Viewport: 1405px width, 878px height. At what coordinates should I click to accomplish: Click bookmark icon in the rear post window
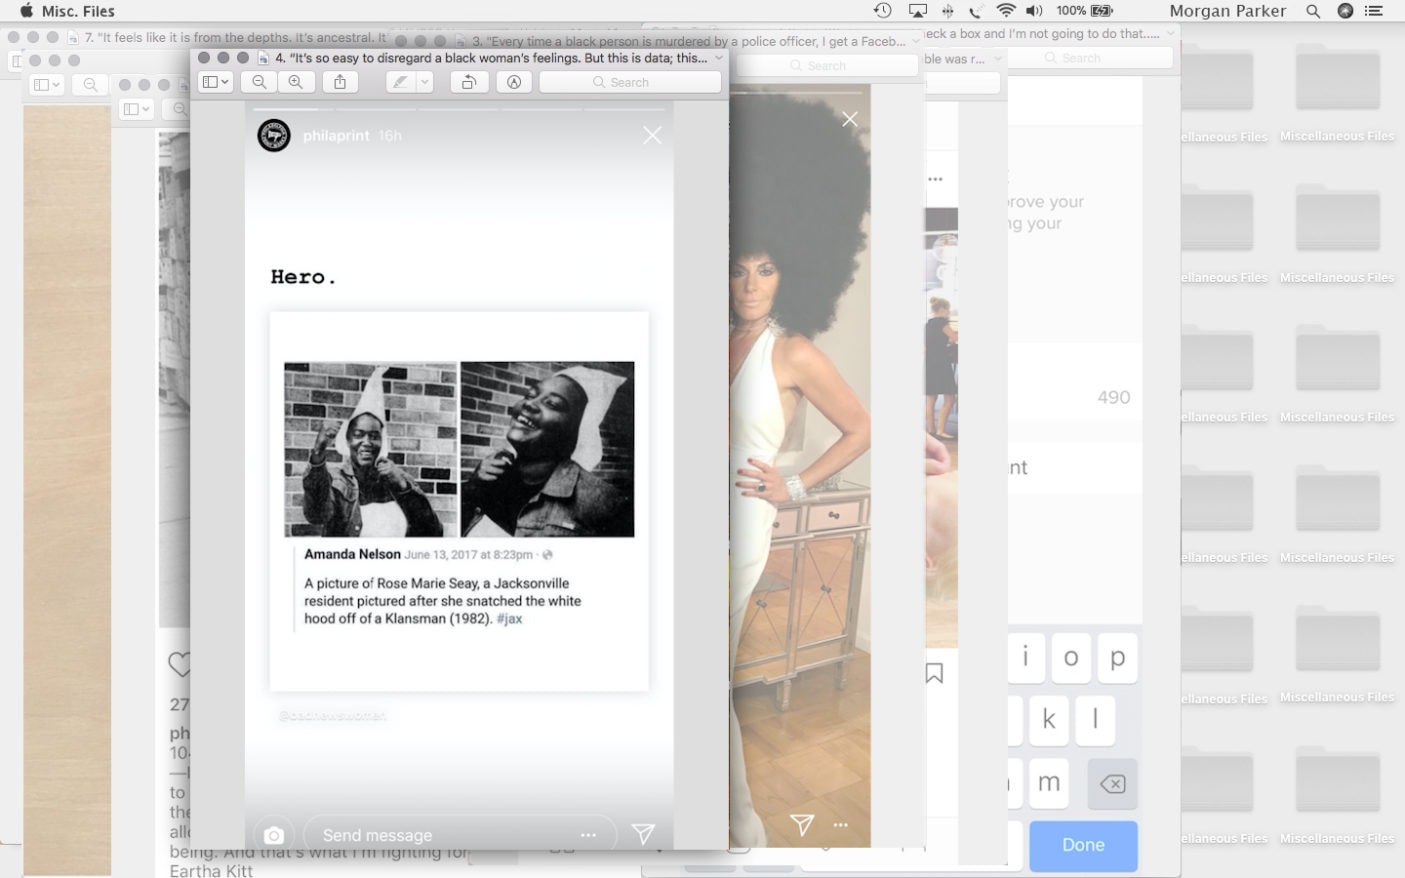pos(934,673)
